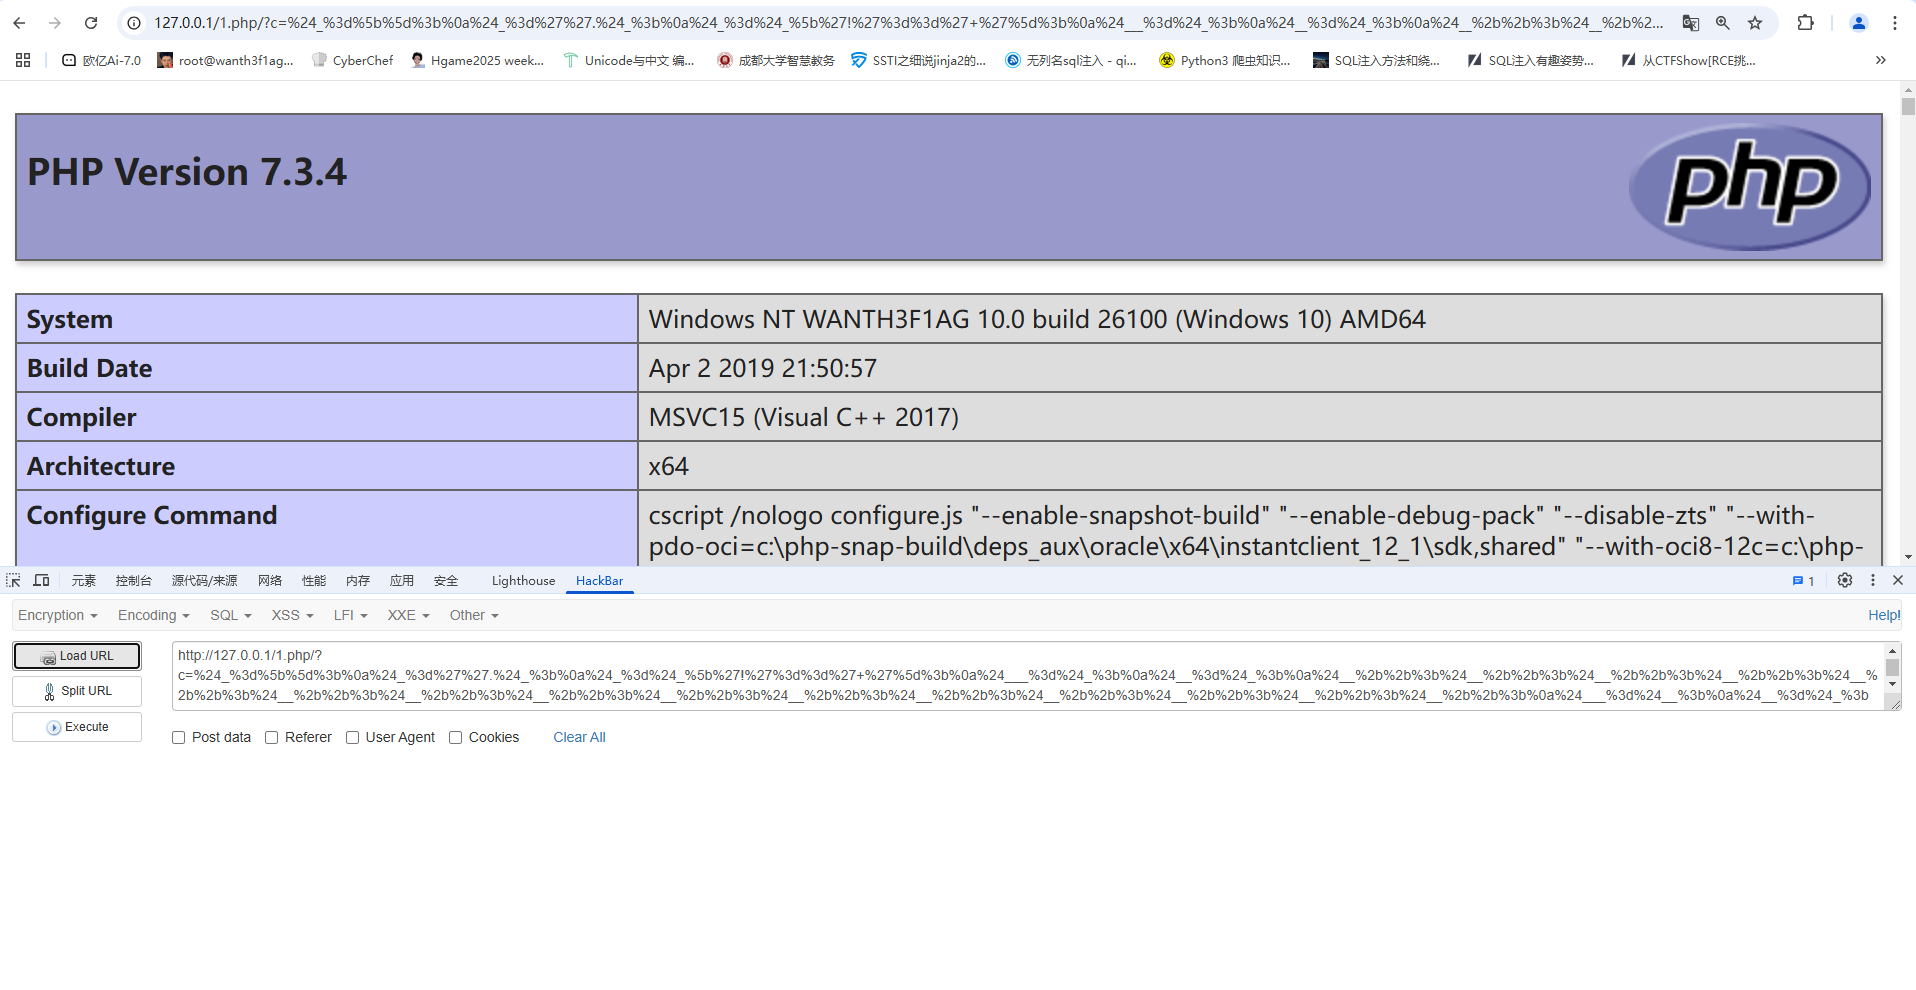Click the Clear All link
The height and width of the screenshot is (990, 1916).
[x=579, y=737]
